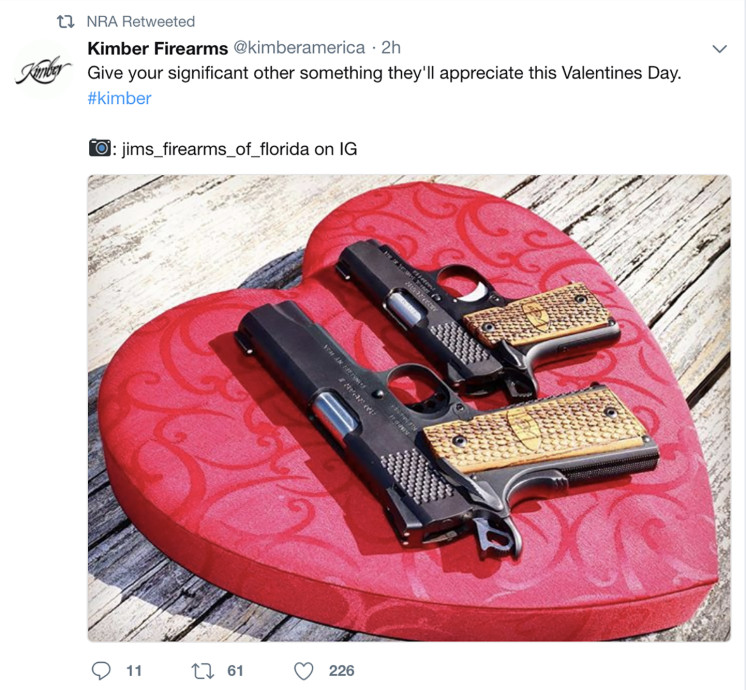Image resolution: width=746 pixels, height=690 pixels.
Task: Open the Kimber Firearms profile name
Action: (158, 48)
